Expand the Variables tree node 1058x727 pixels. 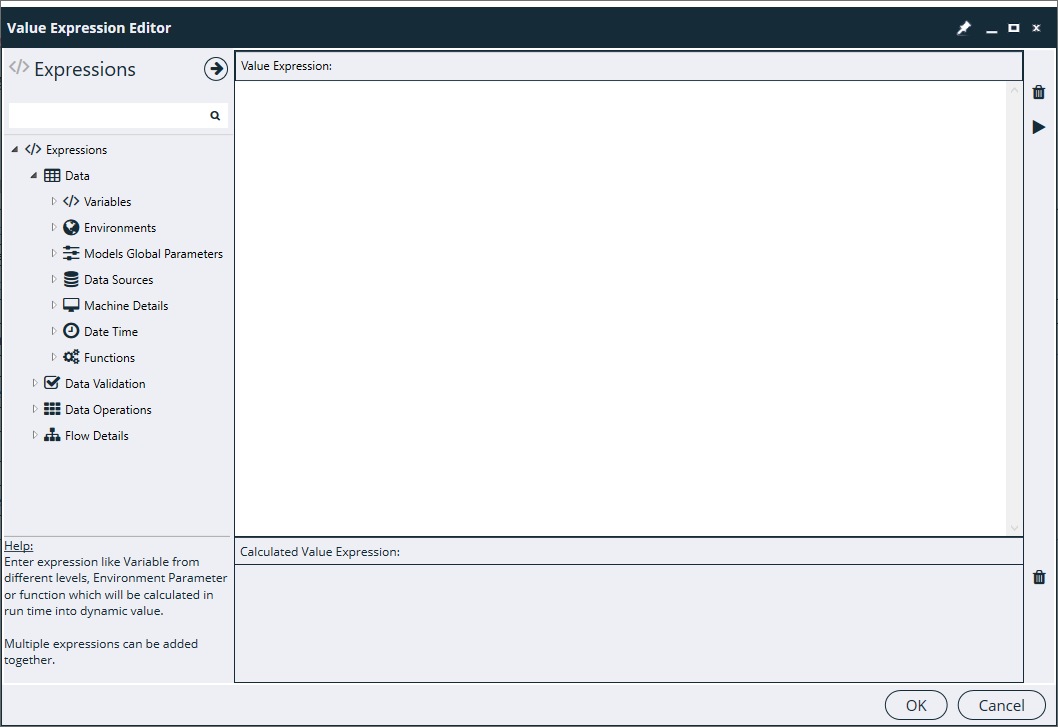coord(54,202)
